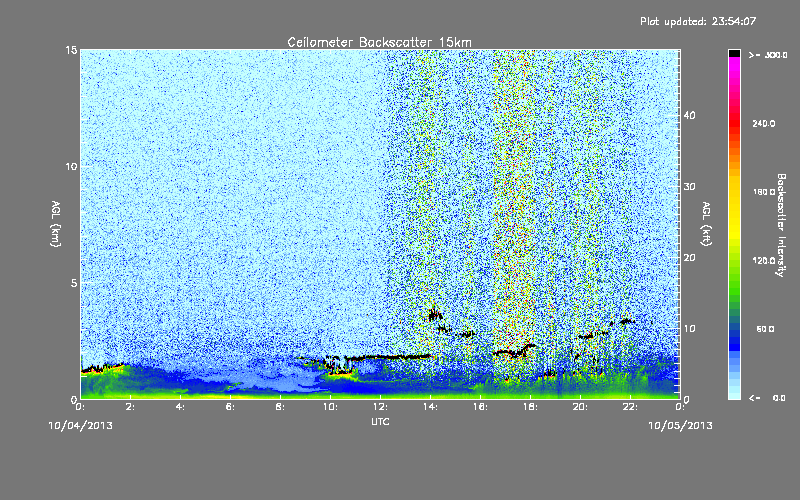Viewport: 800px width, 500px height.
Task: Click the 30 kft tick on the right axis
Action: [x=689, y=186]
